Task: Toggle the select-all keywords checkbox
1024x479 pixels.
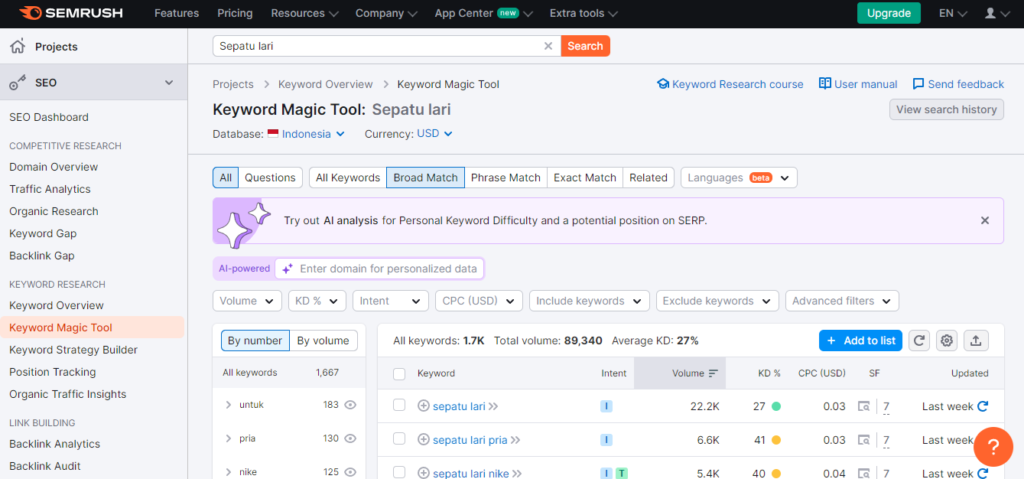Action: tap(399, 373)
